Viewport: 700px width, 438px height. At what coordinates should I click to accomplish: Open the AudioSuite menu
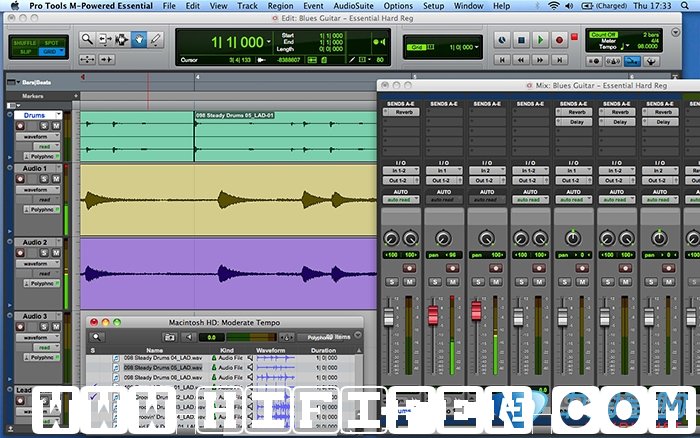354,6
